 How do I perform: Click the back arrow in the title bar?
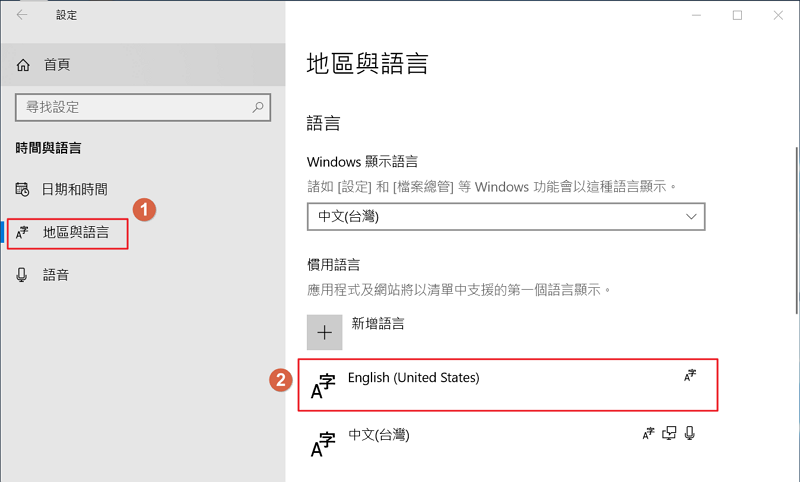(x=22, y=15)
